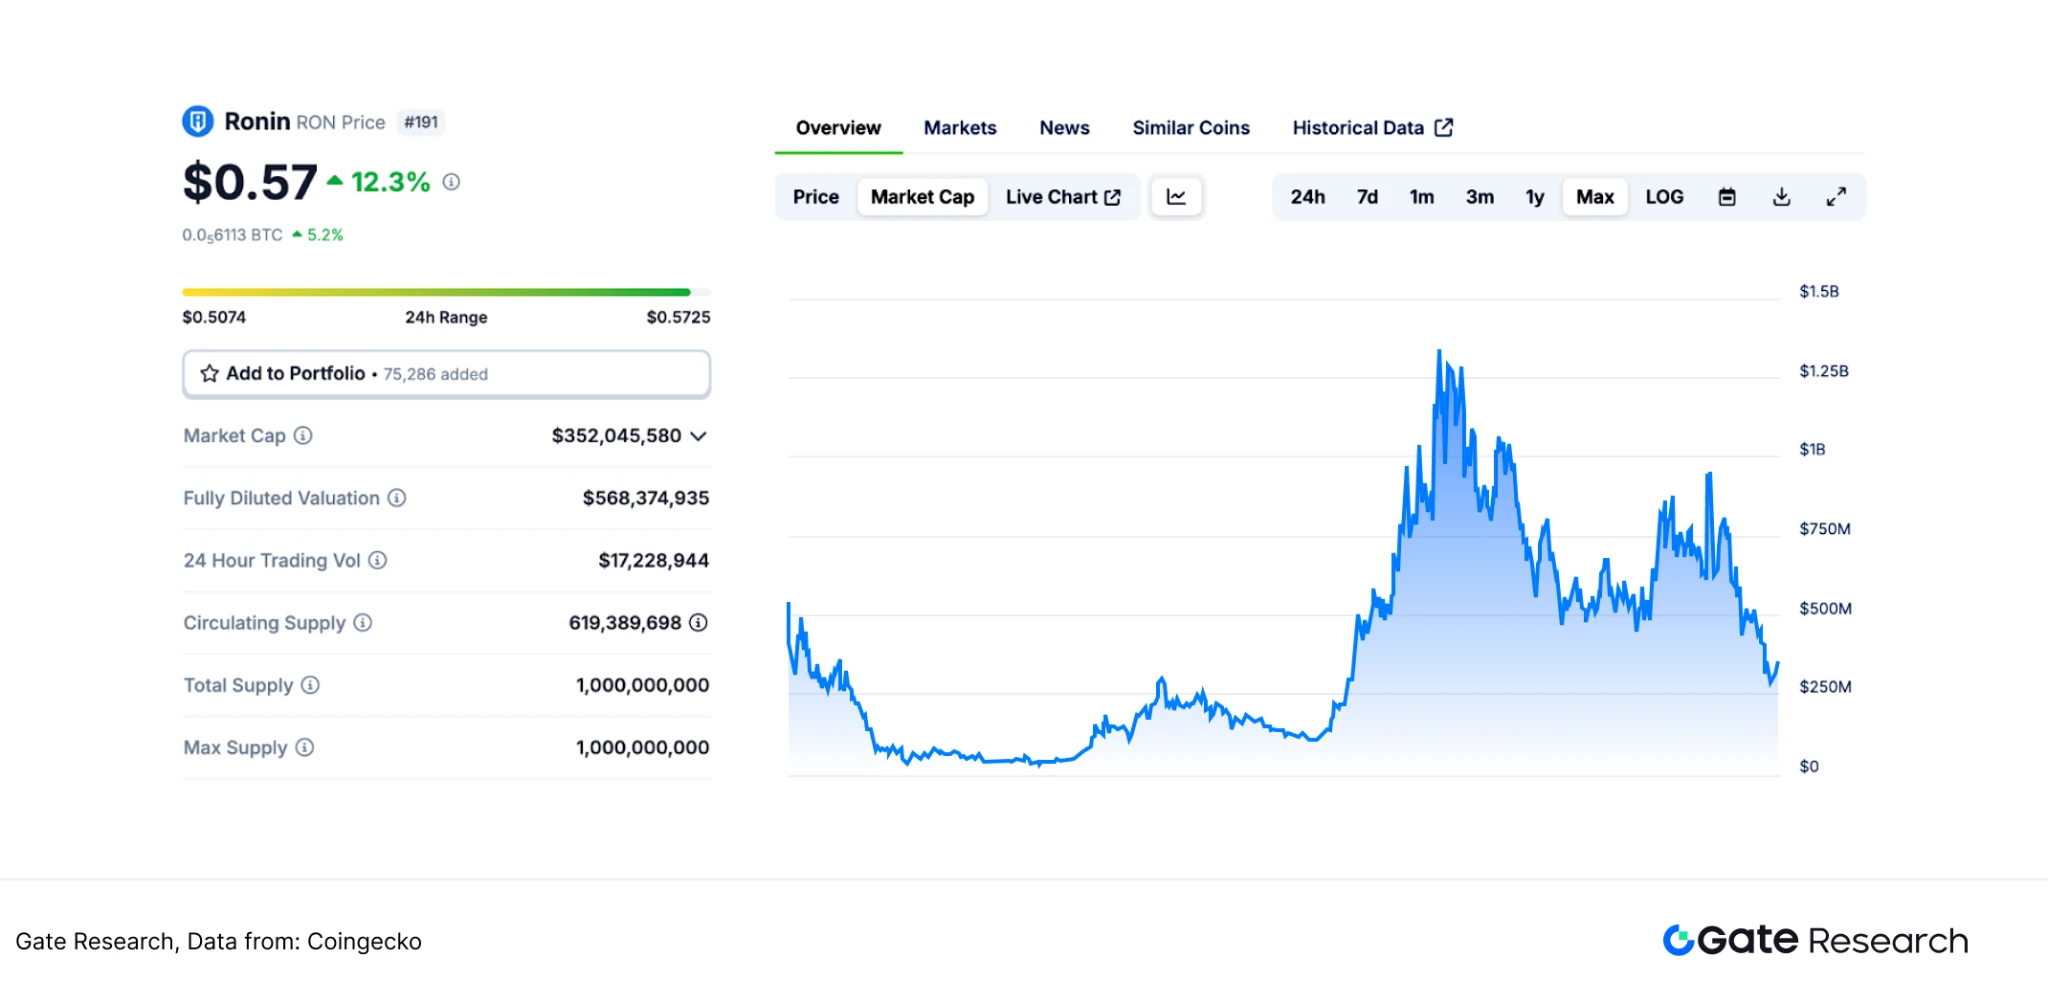Open the Live Chart link
The image size is (2048, 1003).
pos(1063,197)
